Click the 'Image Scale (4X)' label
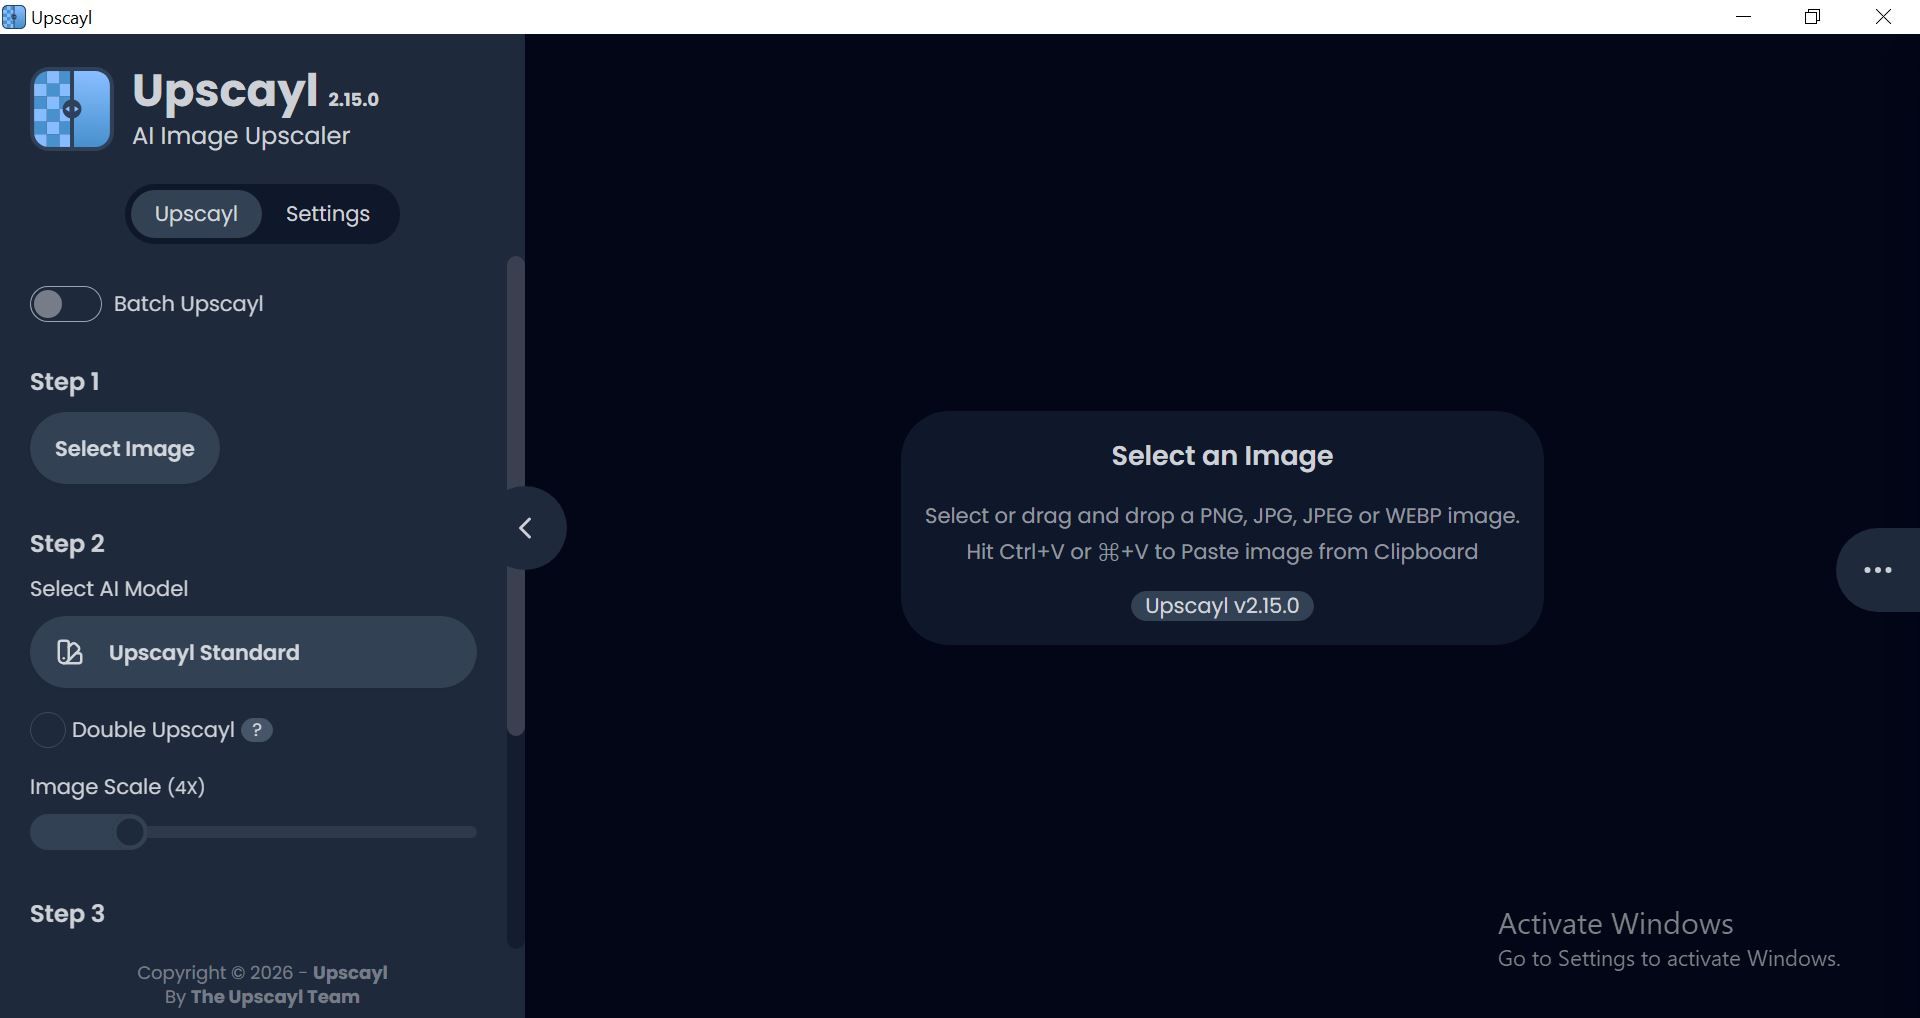1920x1018 pixels. click(x=117, y=787)
